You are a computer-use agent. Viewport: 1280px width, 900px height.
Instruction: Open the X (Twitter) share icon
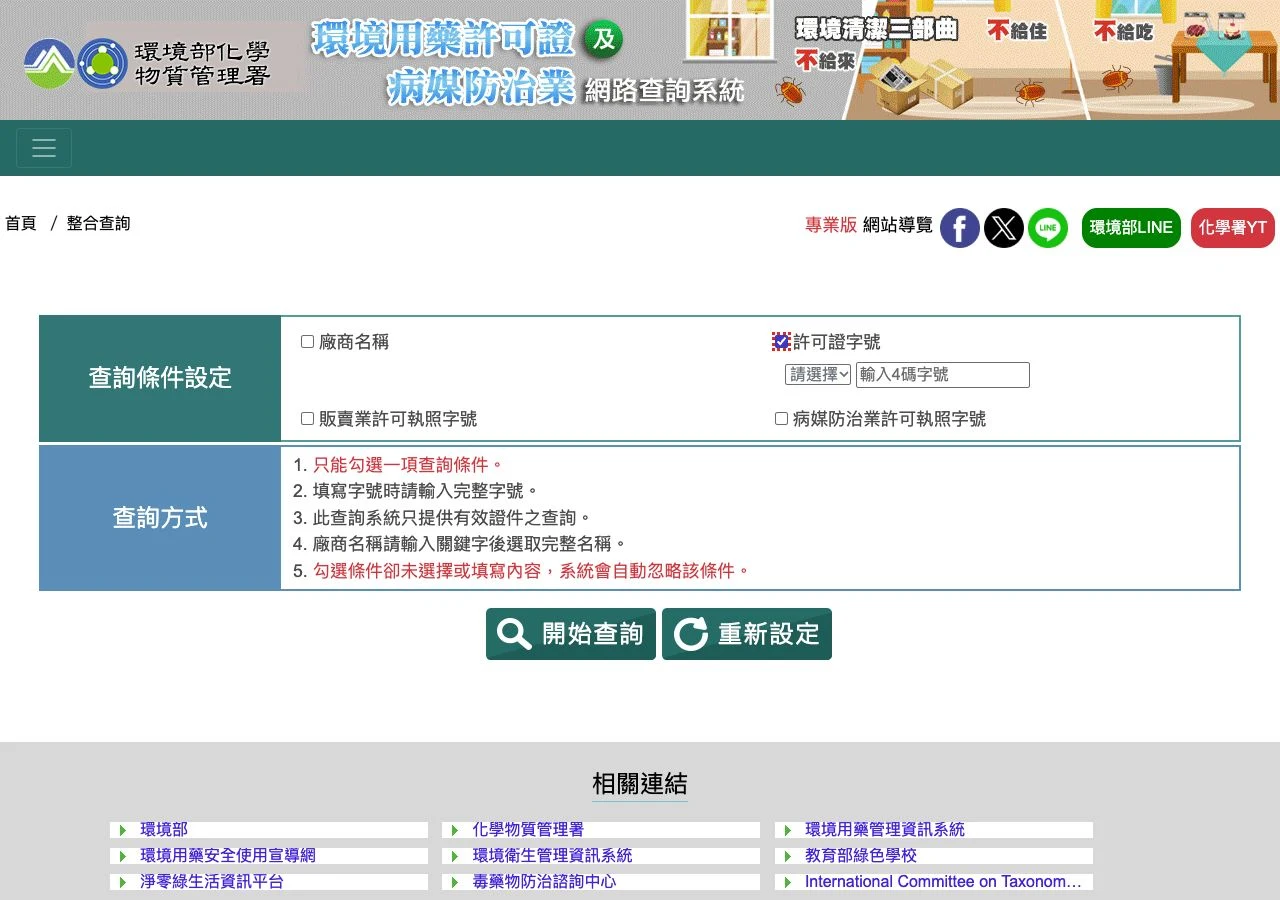[x=1004, y=228]
